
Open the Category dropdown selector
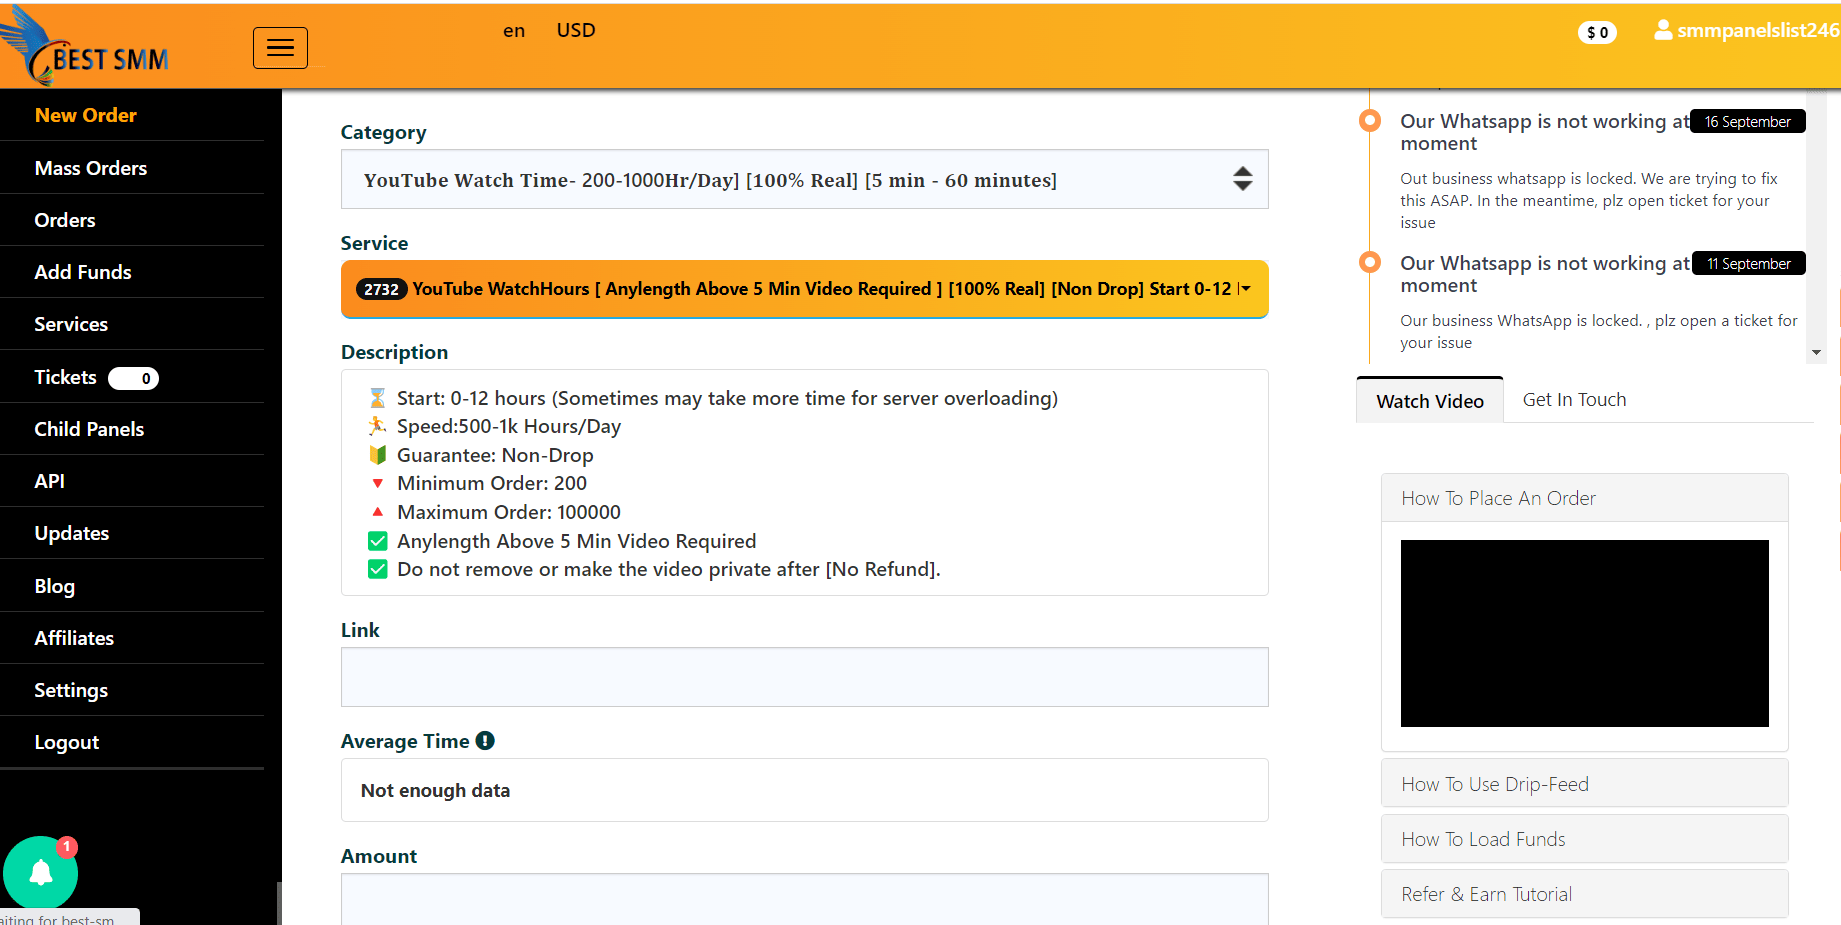(x=804, y=180)
